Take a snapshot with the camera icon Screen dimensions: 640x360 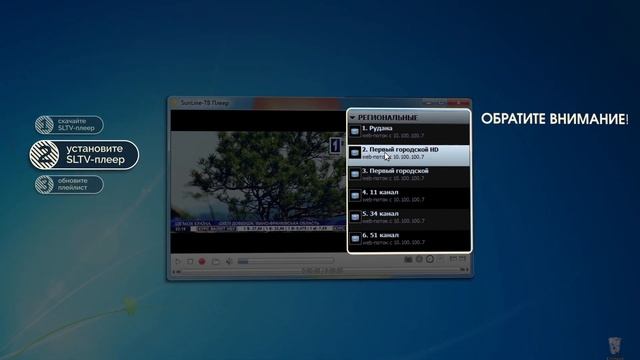408,259
